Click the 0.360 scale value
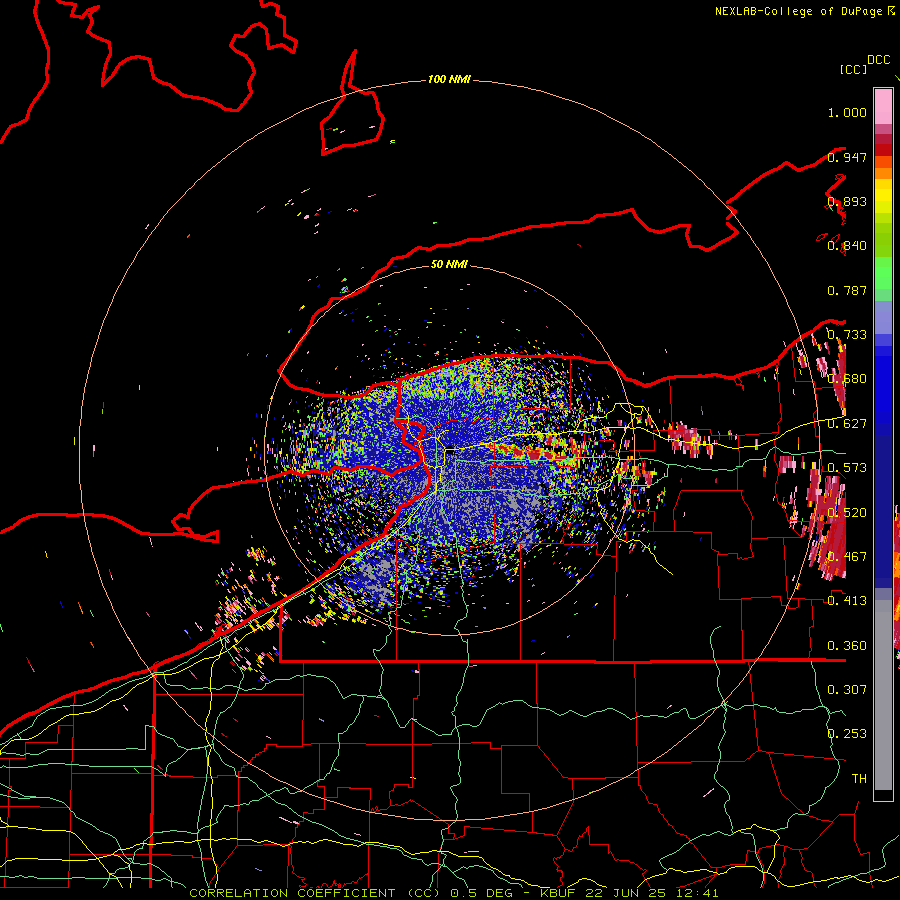900x900 pixels. pos(847,646)
